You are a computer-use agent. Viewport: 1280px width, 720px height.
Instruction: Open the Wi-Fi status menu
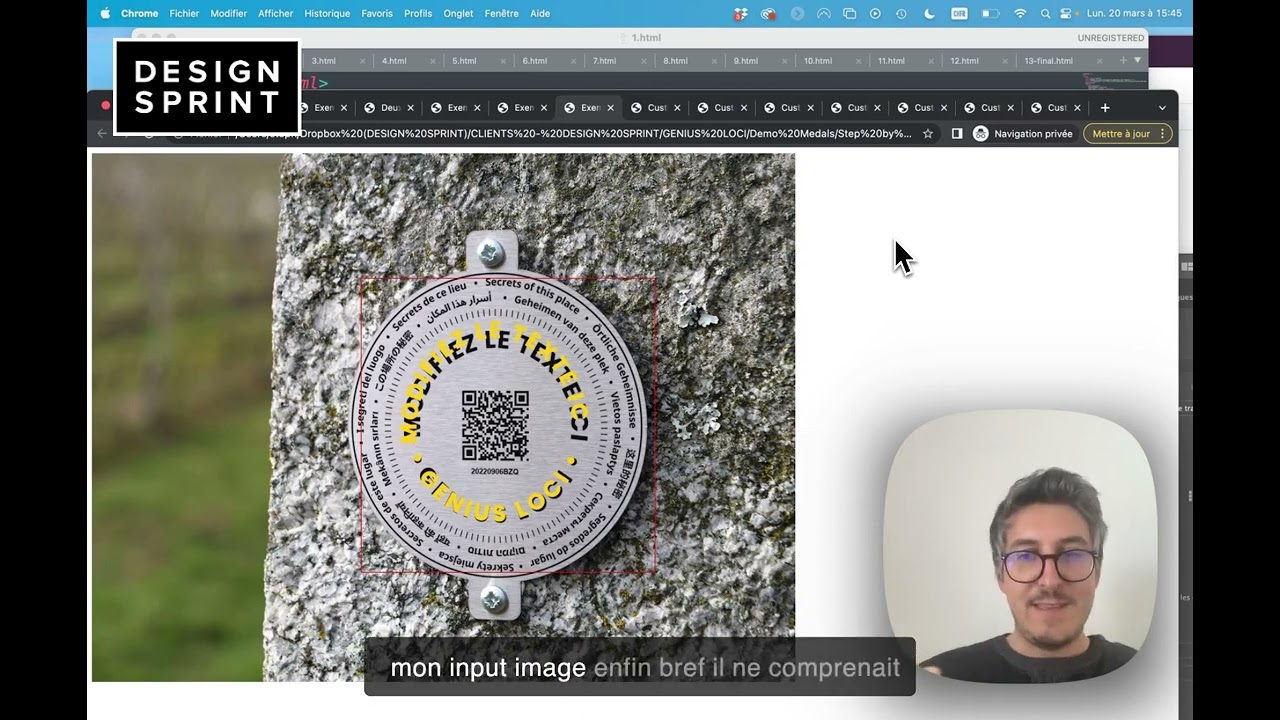click(1020, 13)
